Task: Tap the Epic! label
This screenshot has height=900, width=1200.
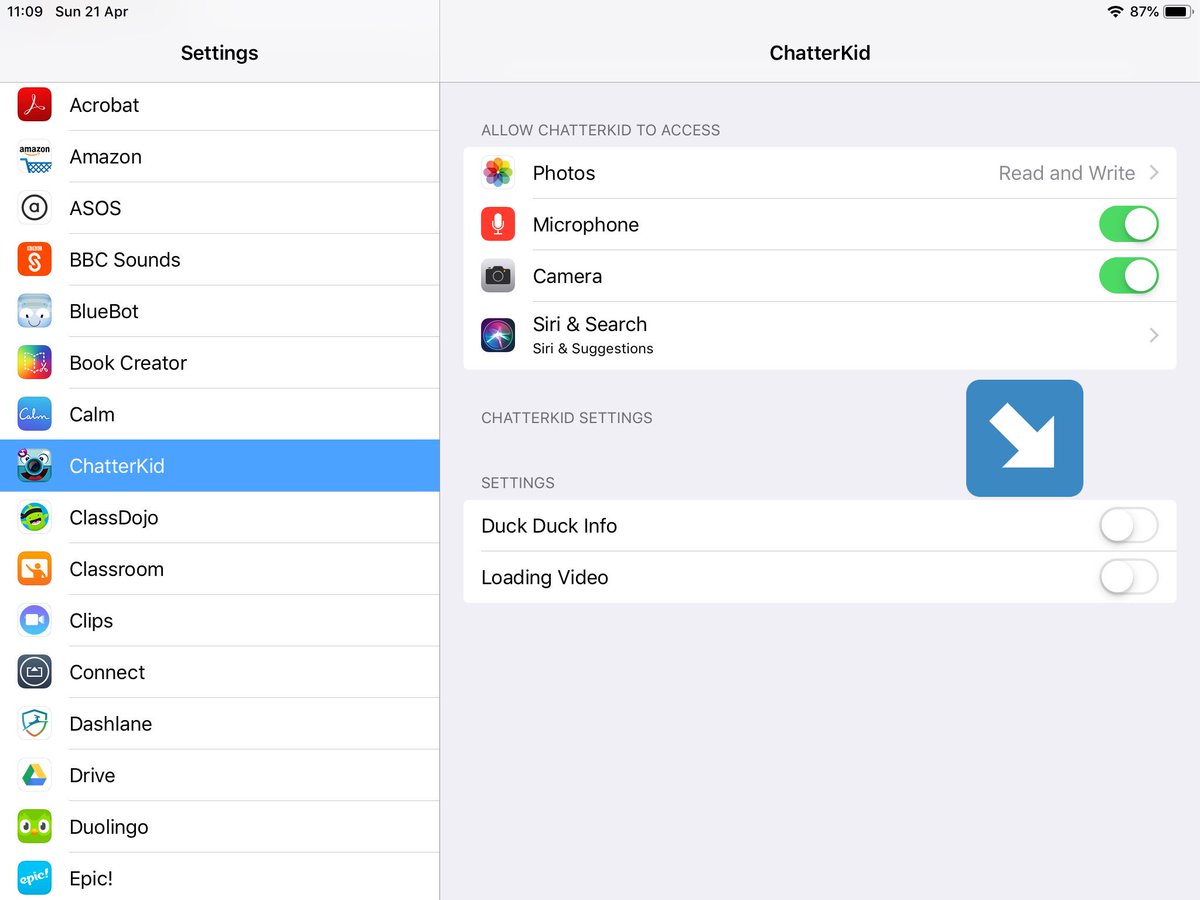Action: click(91, 879)
